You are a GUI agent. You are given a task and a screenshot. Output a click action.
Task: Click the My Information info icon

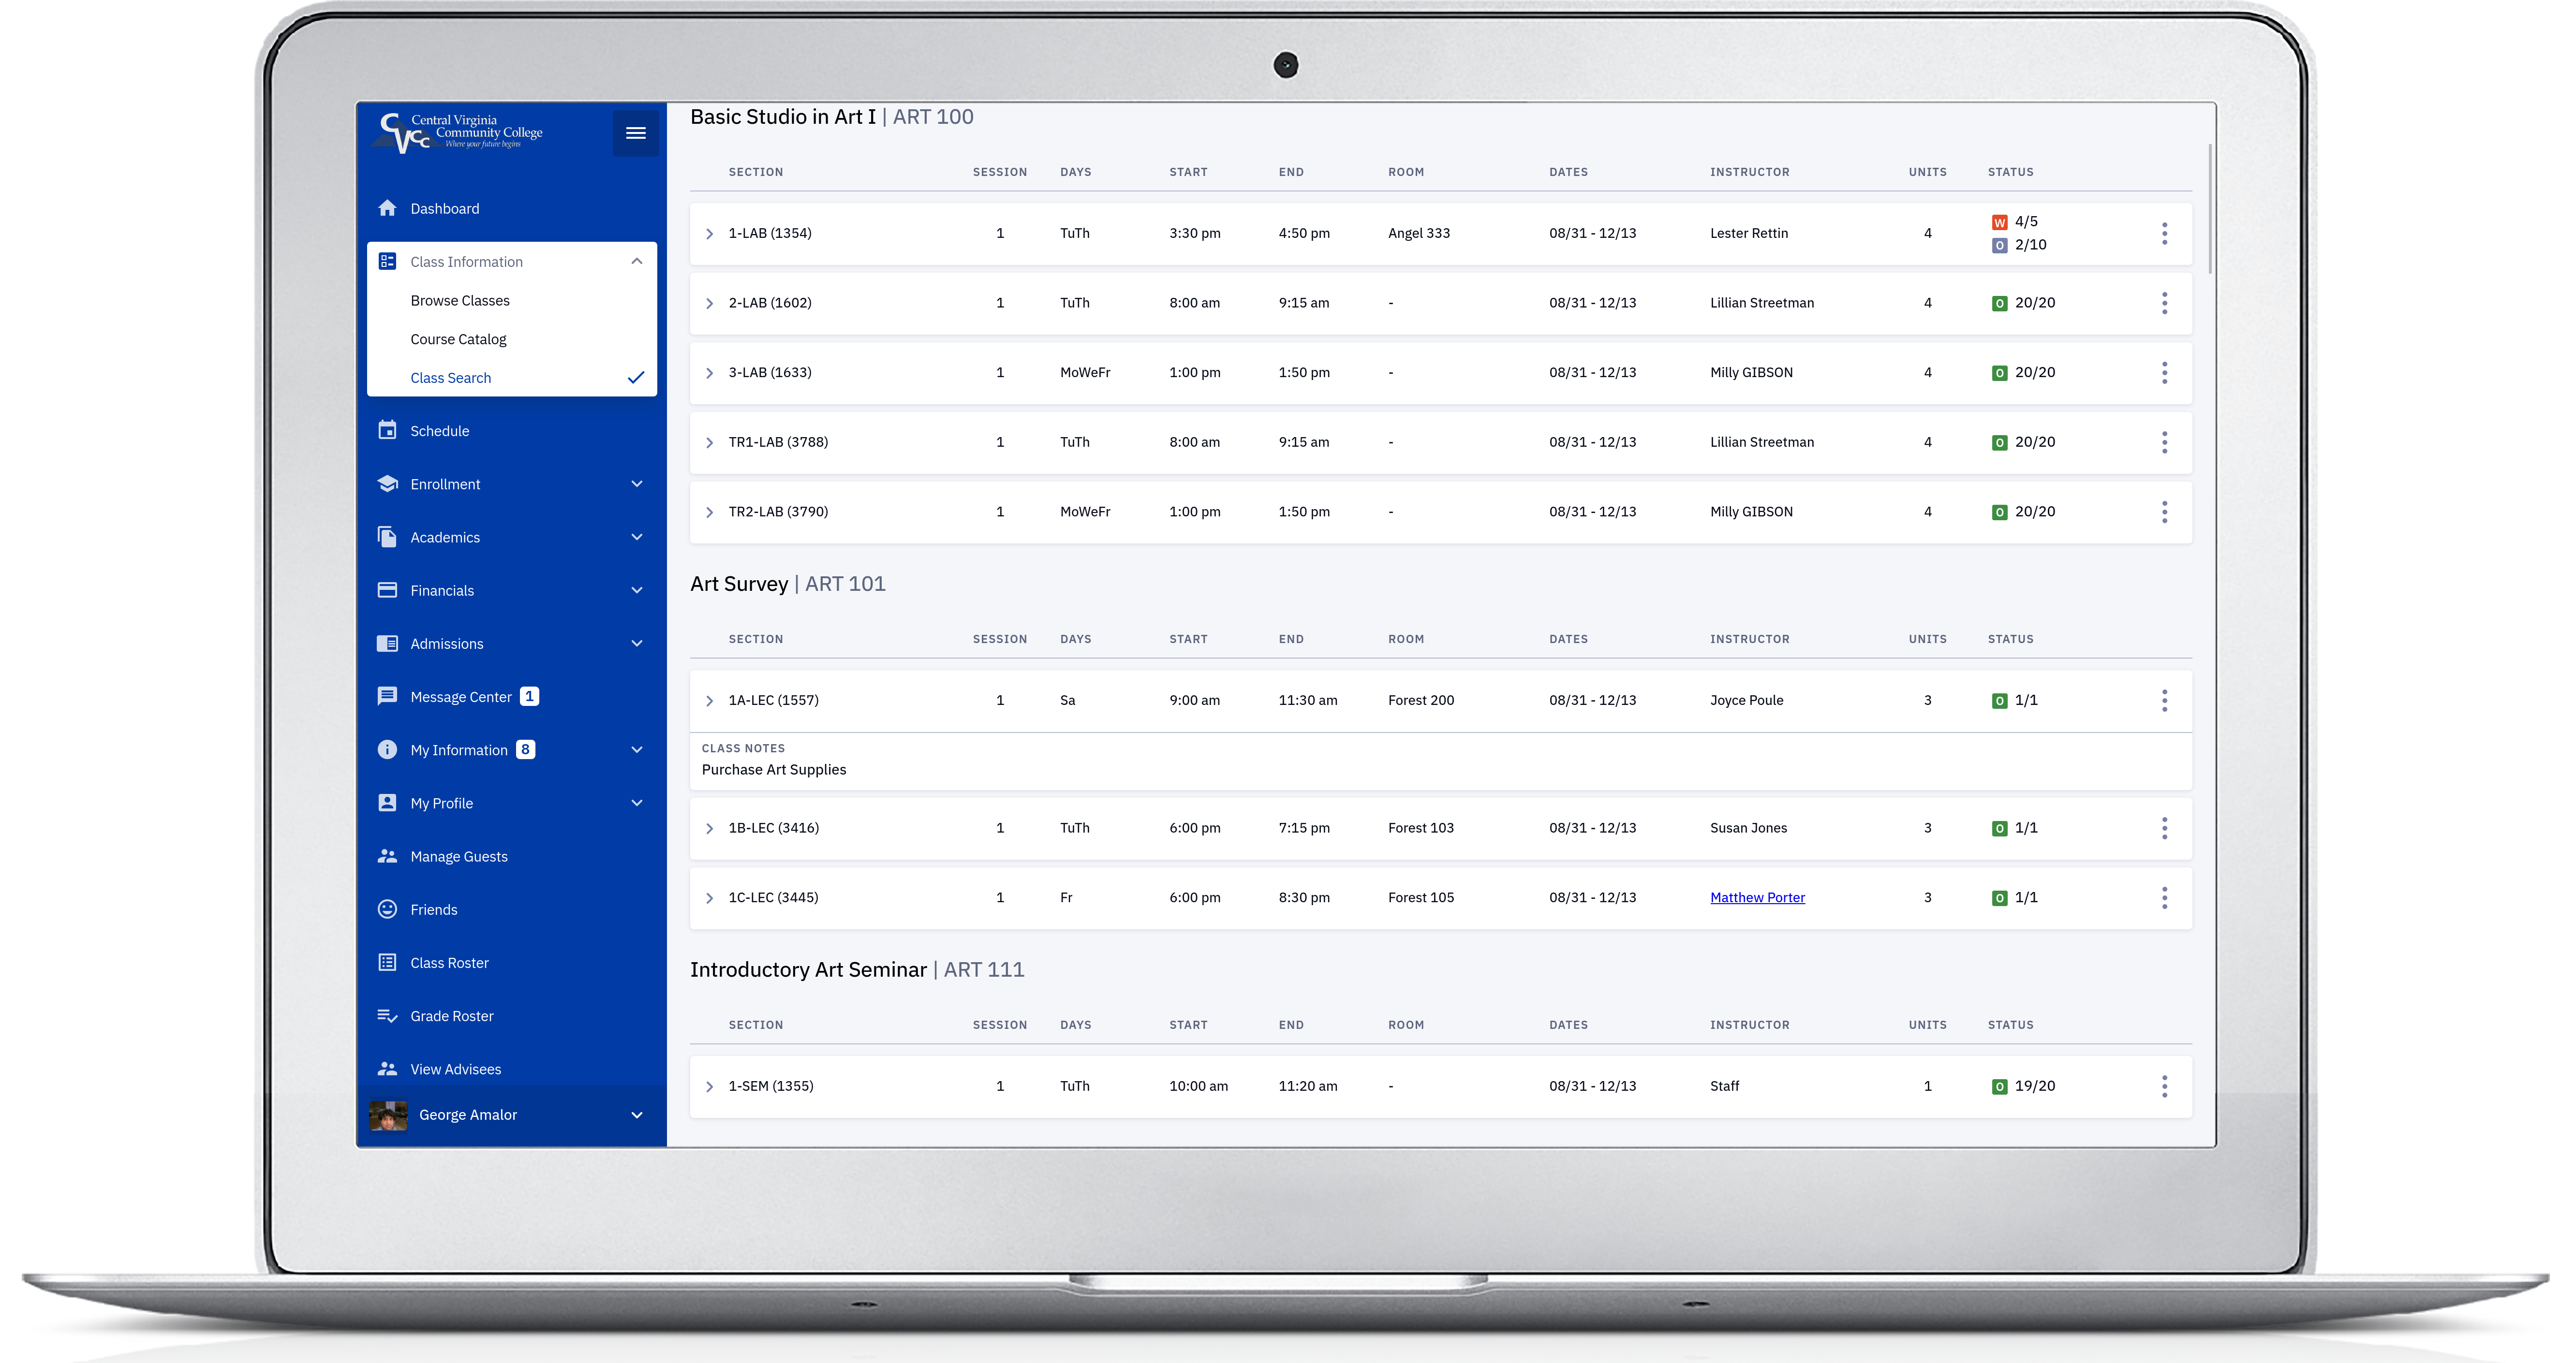coord(387,749)
